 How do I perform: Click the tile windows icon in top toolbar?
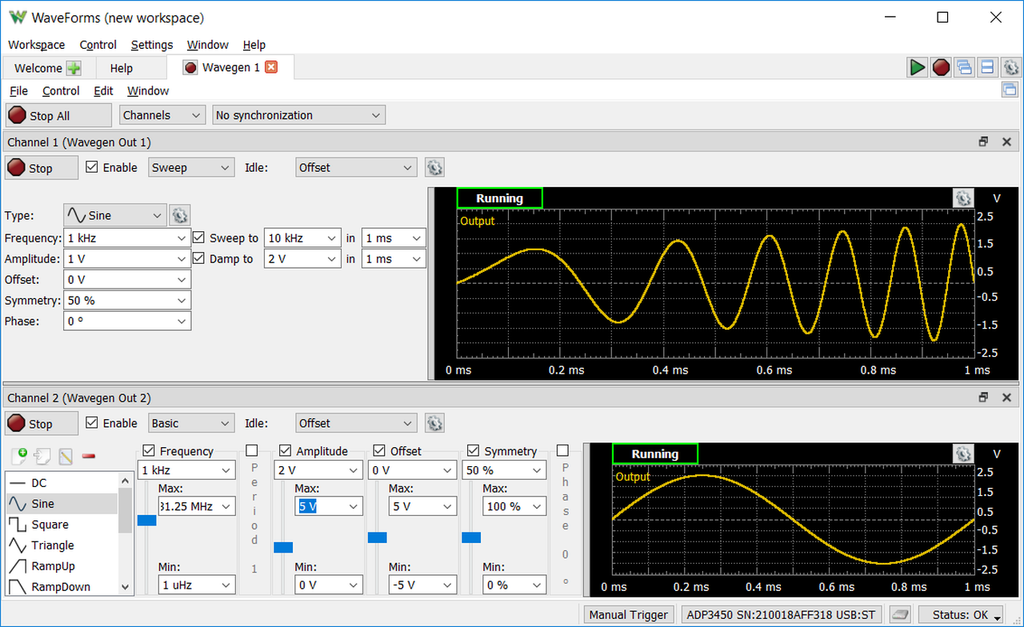(987, 68)
